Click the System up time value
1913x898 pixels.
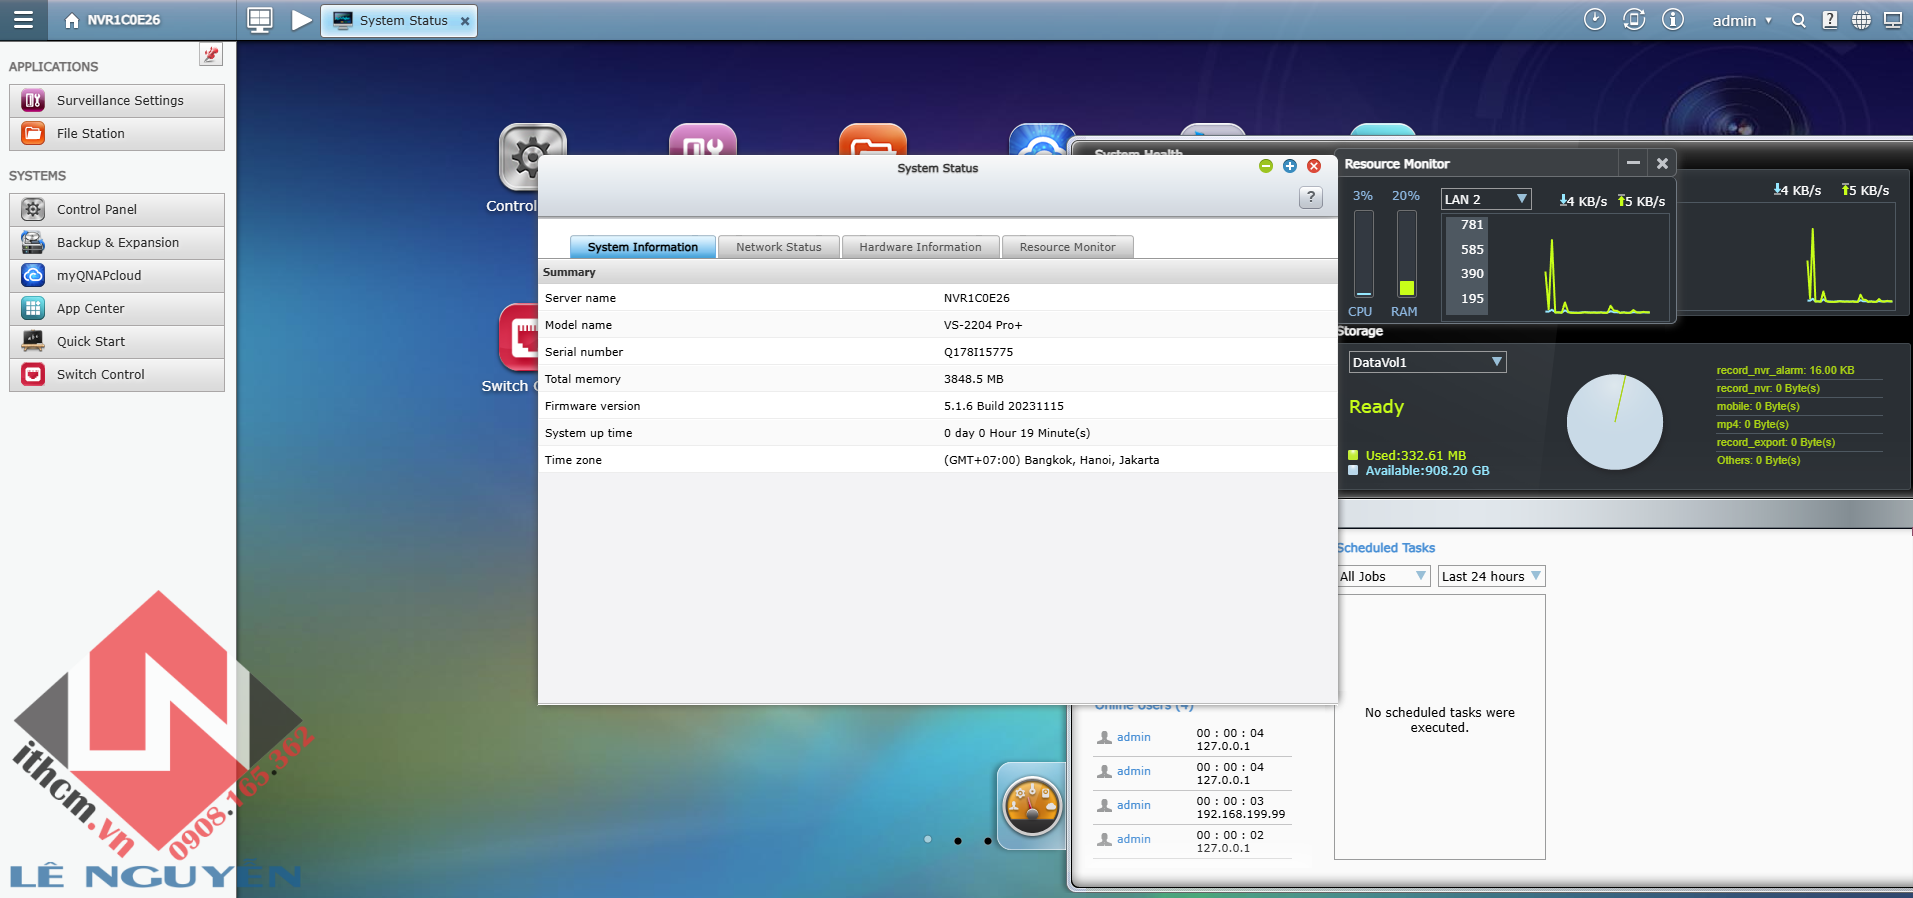tap(1017, 433)
